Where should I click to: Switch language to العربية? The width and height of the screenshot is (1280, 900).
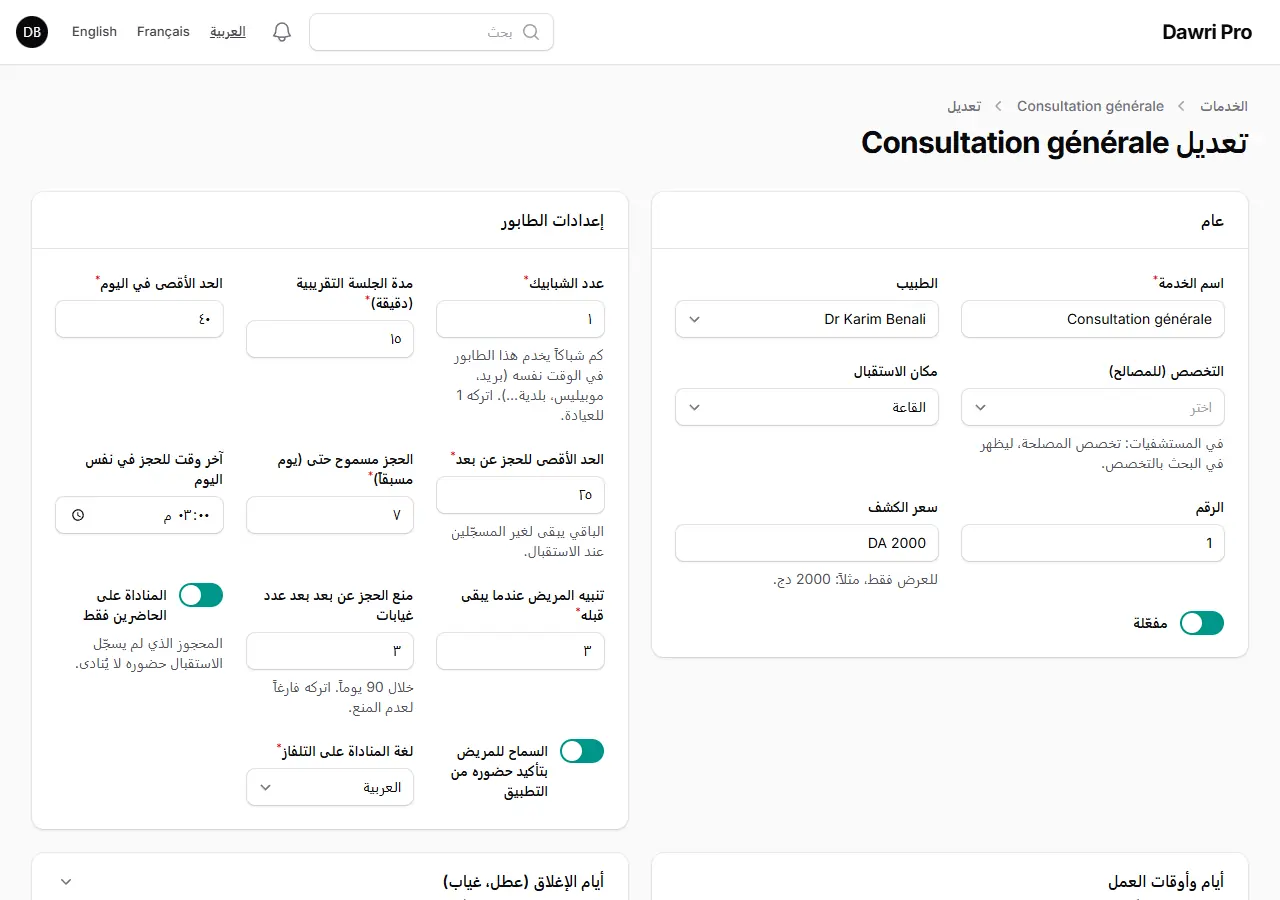[x=228, y=32]
